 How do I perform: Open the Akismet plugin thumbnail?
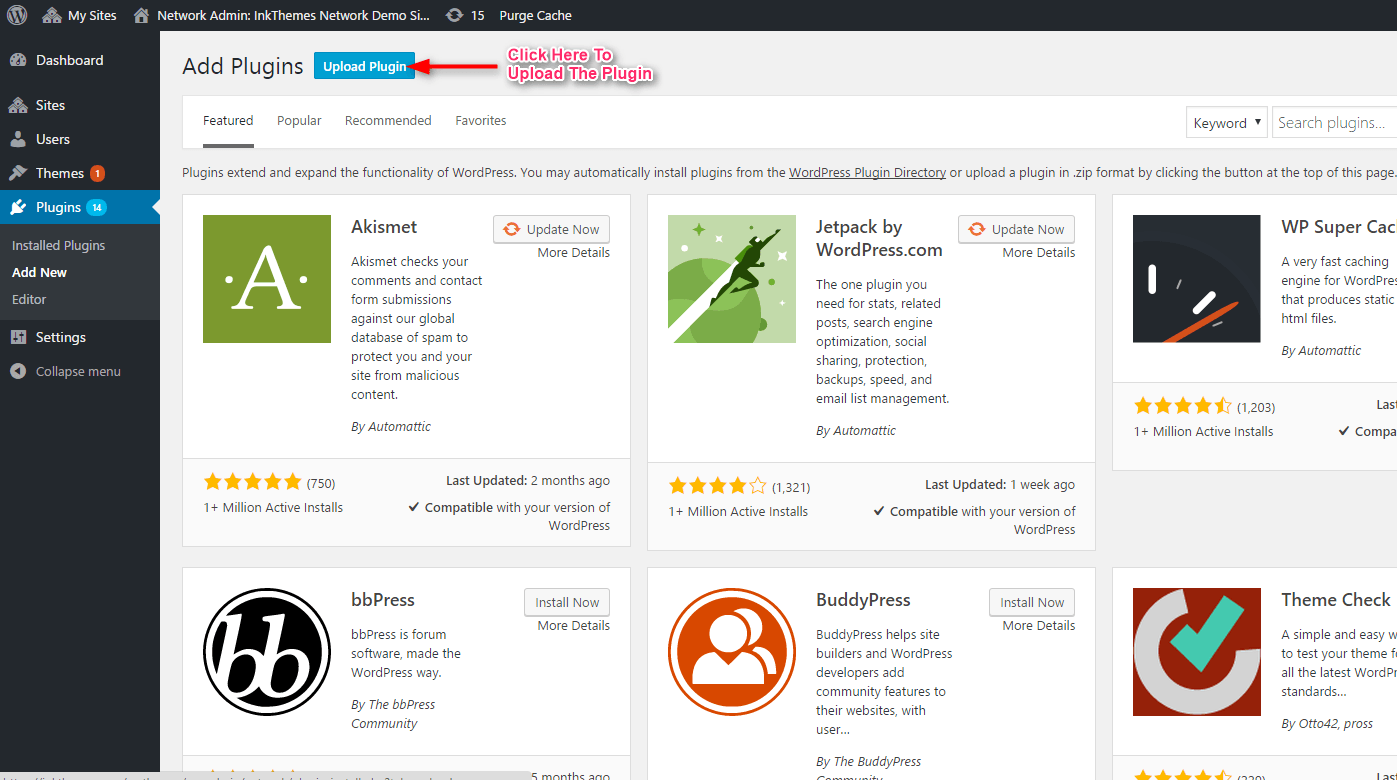tap(267, 279)
